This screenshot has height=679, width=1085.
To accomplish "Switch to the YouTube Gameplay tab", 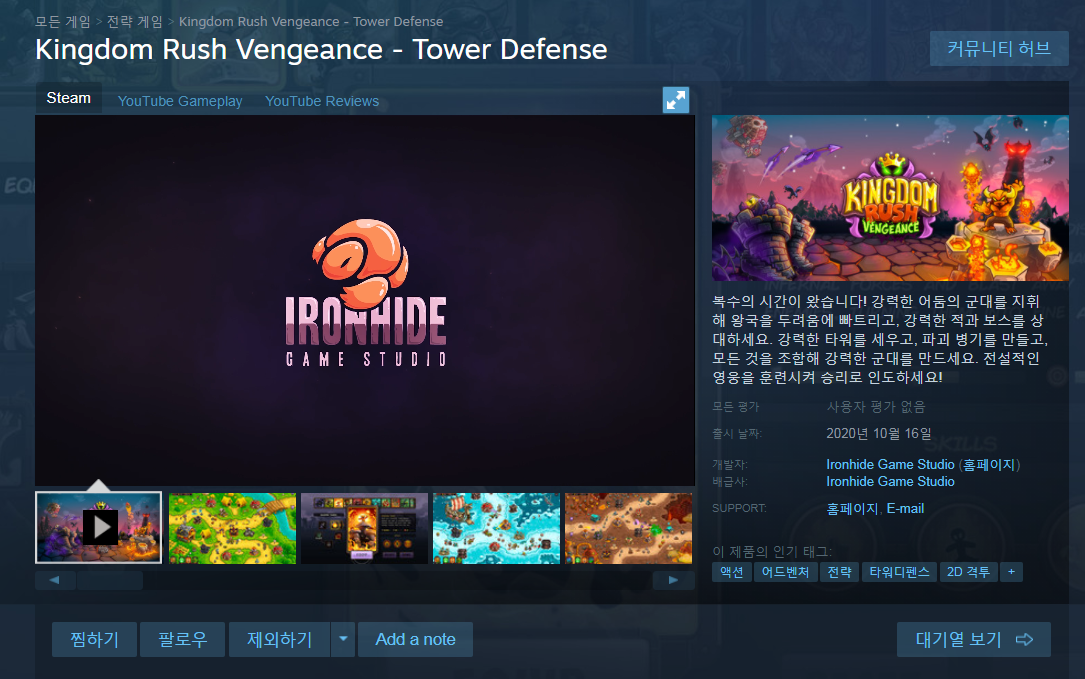I will tap(180, 101).
